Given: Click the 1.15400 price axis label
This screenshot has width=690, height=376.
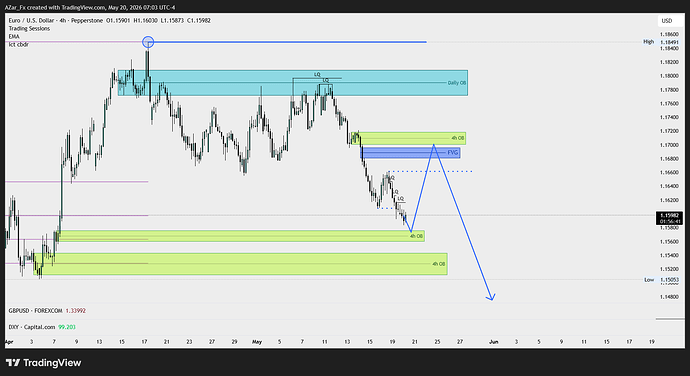Looking at the screenshot, I should [669, 255].
